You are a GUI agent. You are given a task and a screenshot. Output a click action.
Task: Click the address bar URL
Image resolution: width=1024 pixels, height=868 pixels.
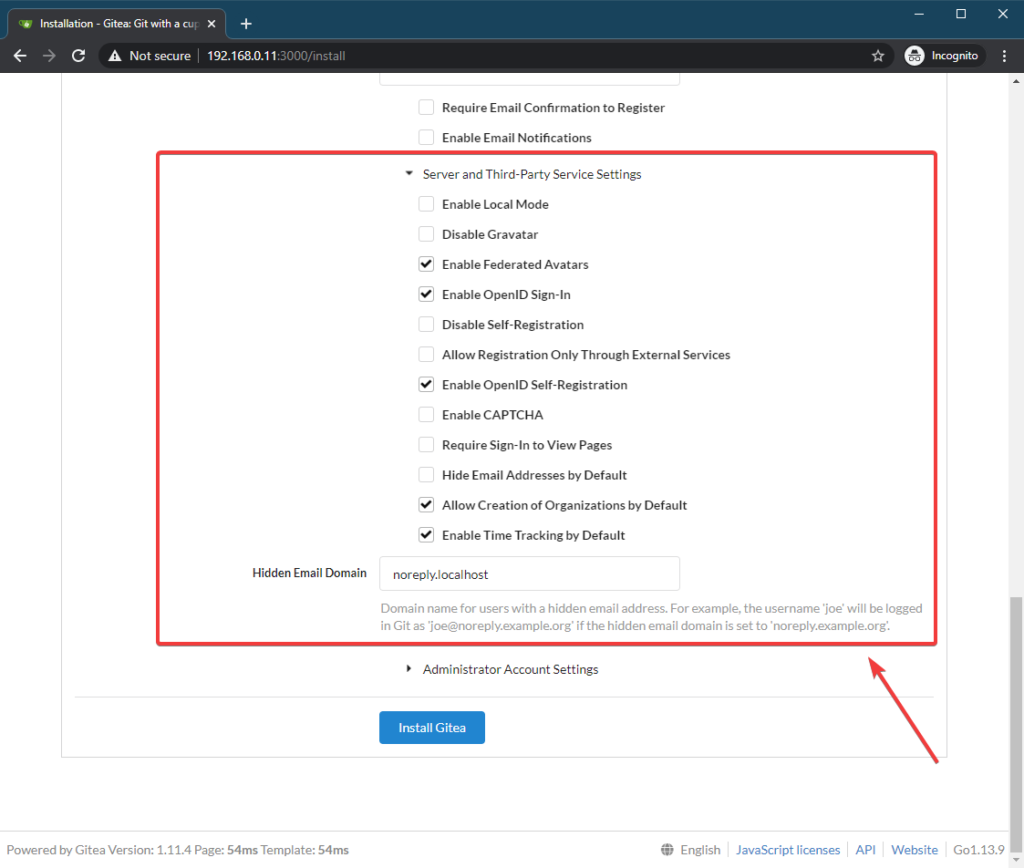[x=276, y=56]
